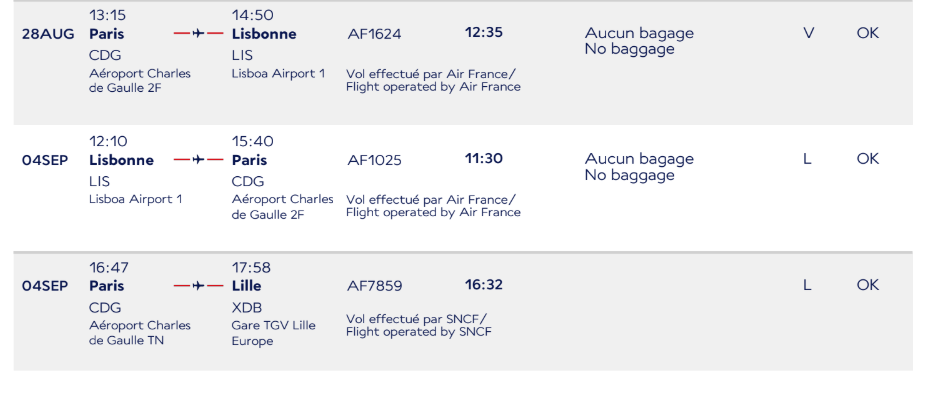Click the 28AUG date label
The height and width of the screenshot is (397, 945).
48,34
